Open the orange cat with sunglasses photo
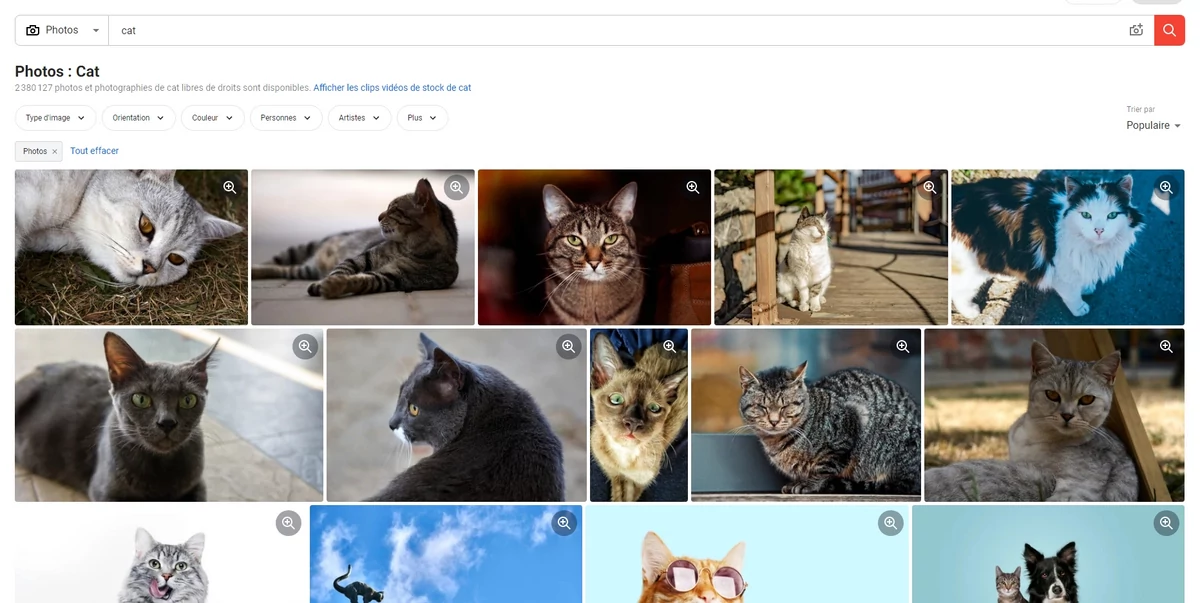The height and width of the screenshot is (603, 1200). point(747,554)
